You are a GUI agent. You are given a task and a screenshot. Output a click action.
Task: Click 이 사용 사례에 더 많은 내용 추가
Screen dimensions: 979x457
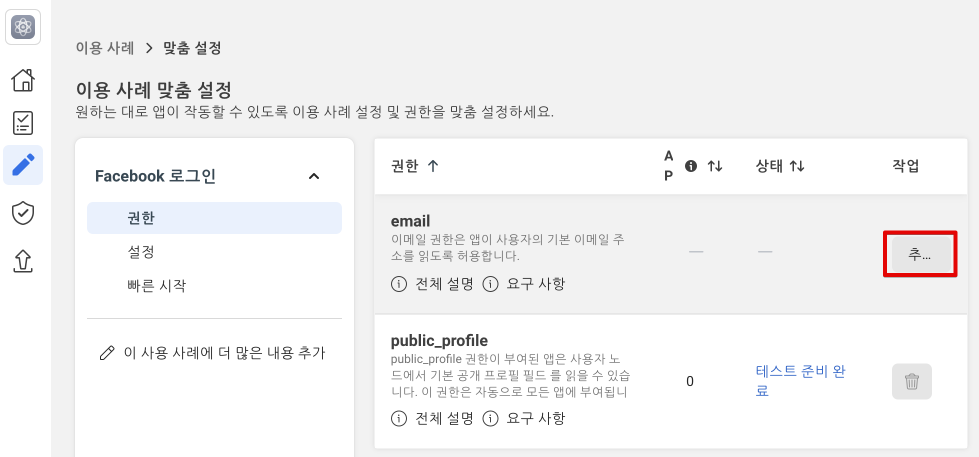pos(224,353)
